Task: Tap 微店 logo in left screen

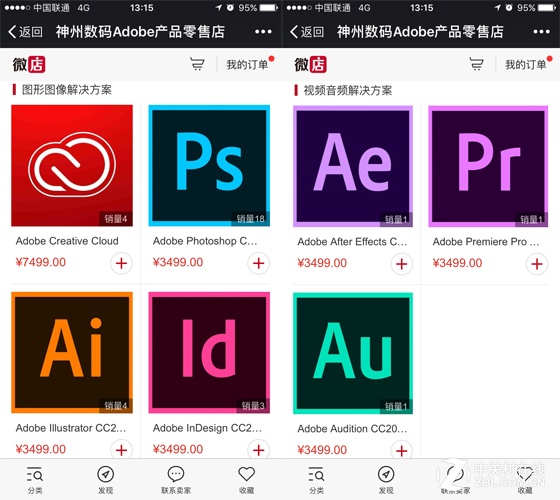Action: [29, 65]
